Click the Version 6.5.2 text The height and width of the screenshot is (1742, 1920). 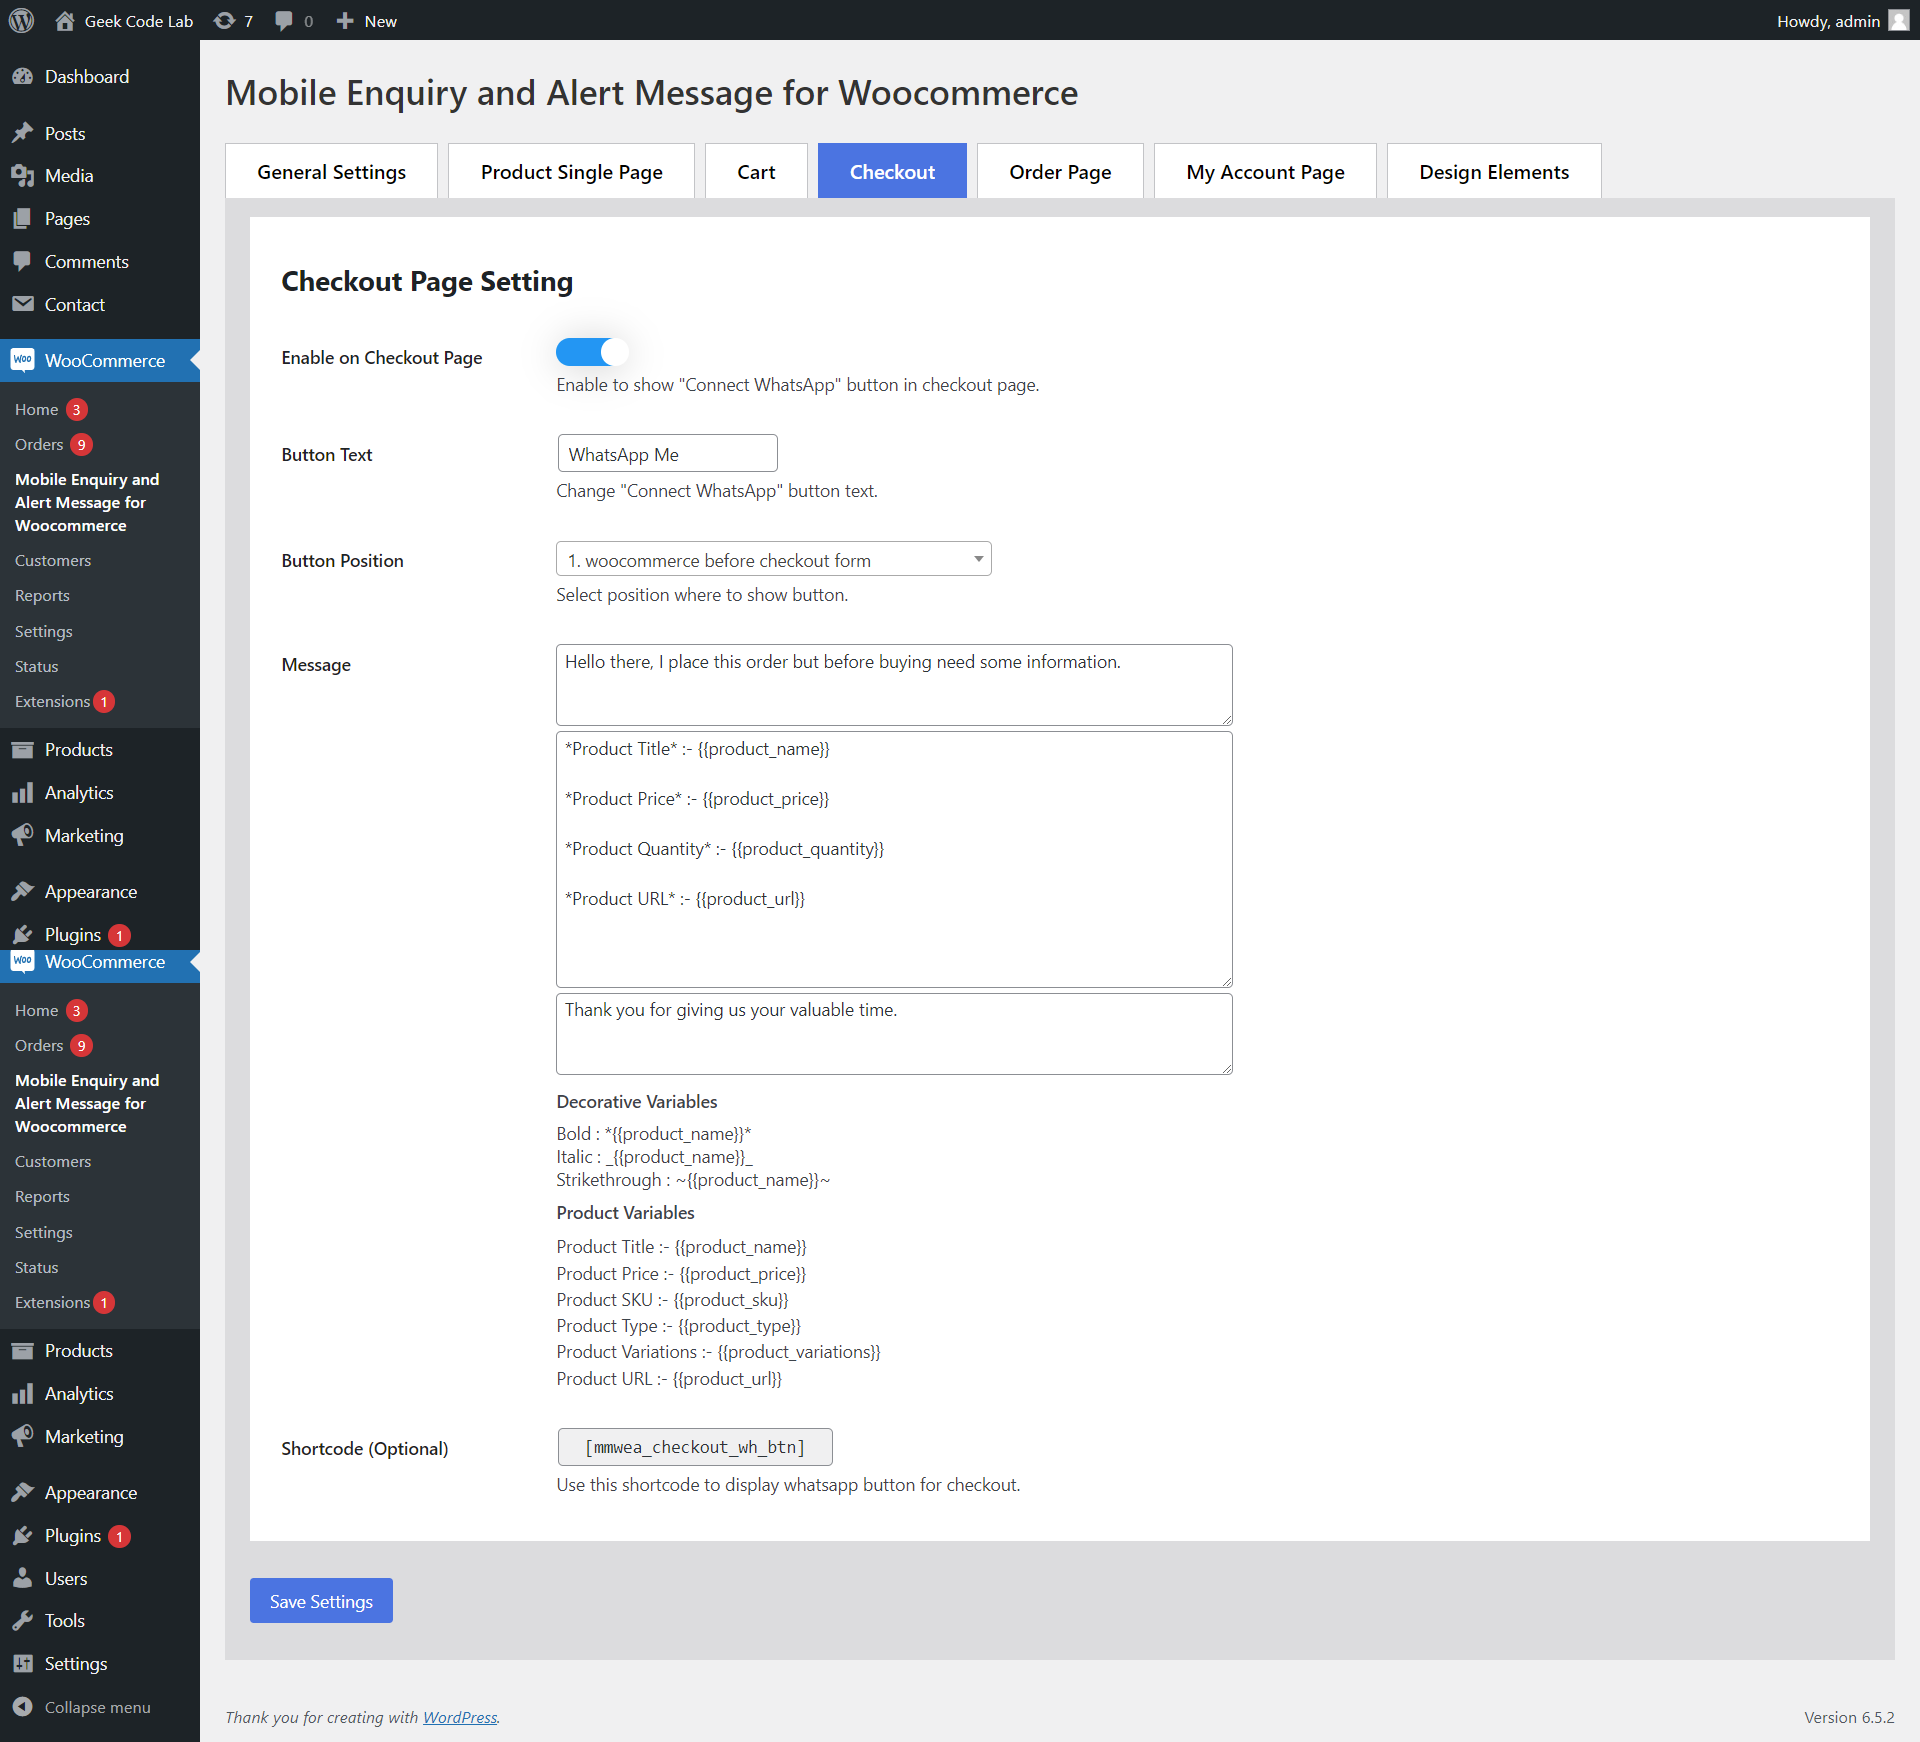[1849, 1717]
